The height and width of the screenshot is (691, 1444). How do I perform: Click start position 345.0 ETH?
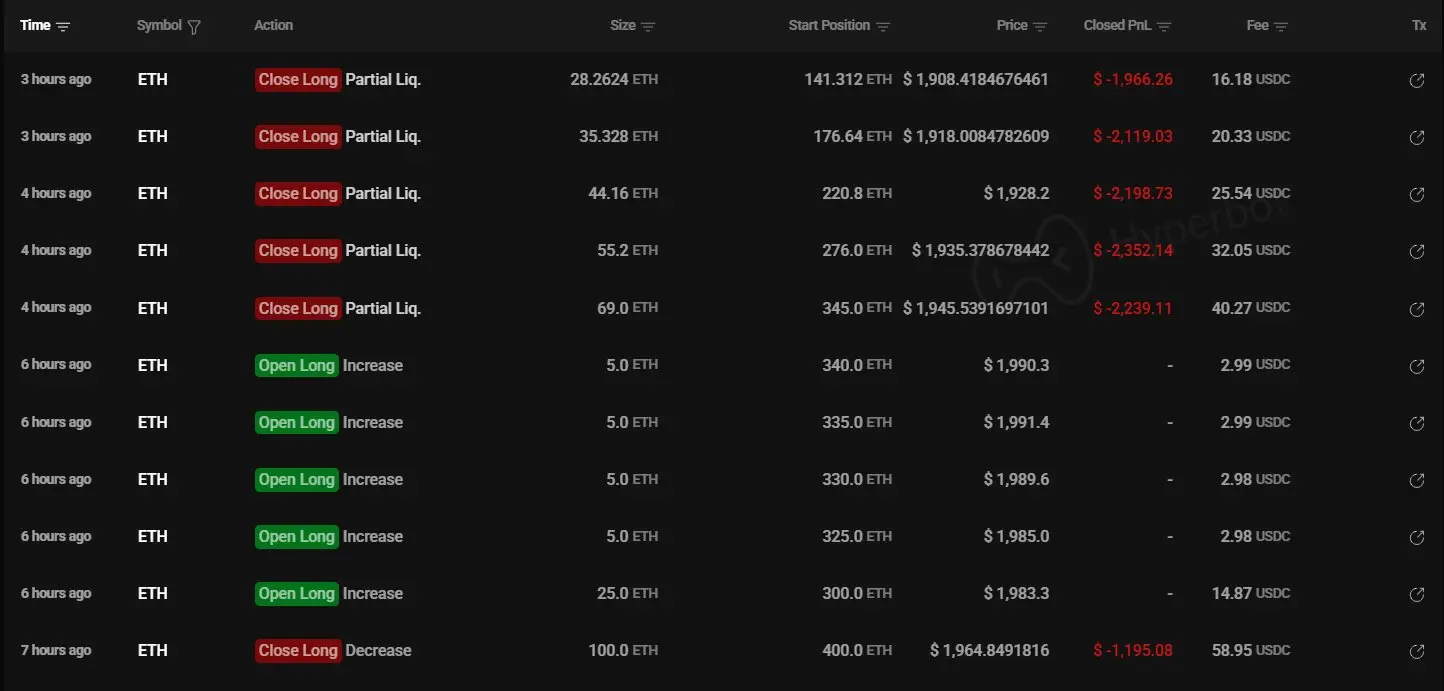857,308
